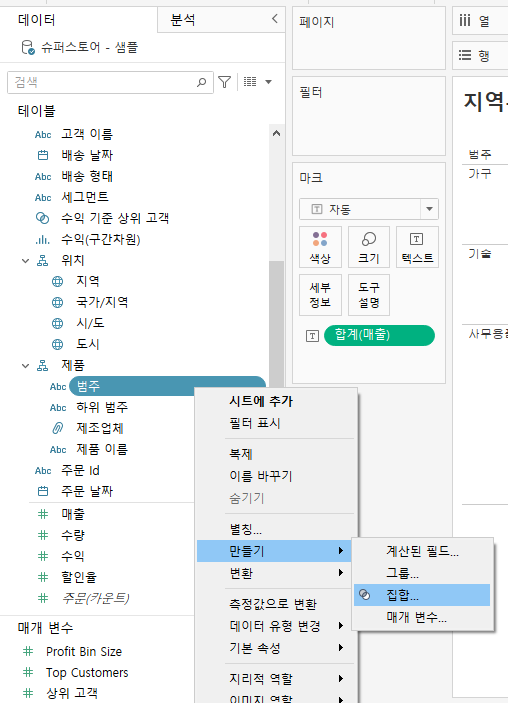
Task: Switch to the 분석 tab
Action: click(182, 20)
